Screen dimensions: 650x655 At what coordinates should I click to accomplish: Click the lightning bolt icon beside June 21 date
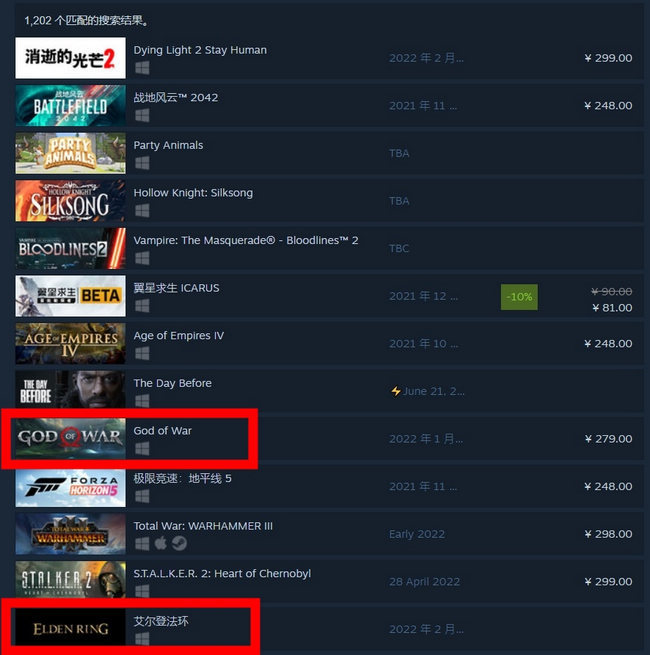tap(396, 391)
